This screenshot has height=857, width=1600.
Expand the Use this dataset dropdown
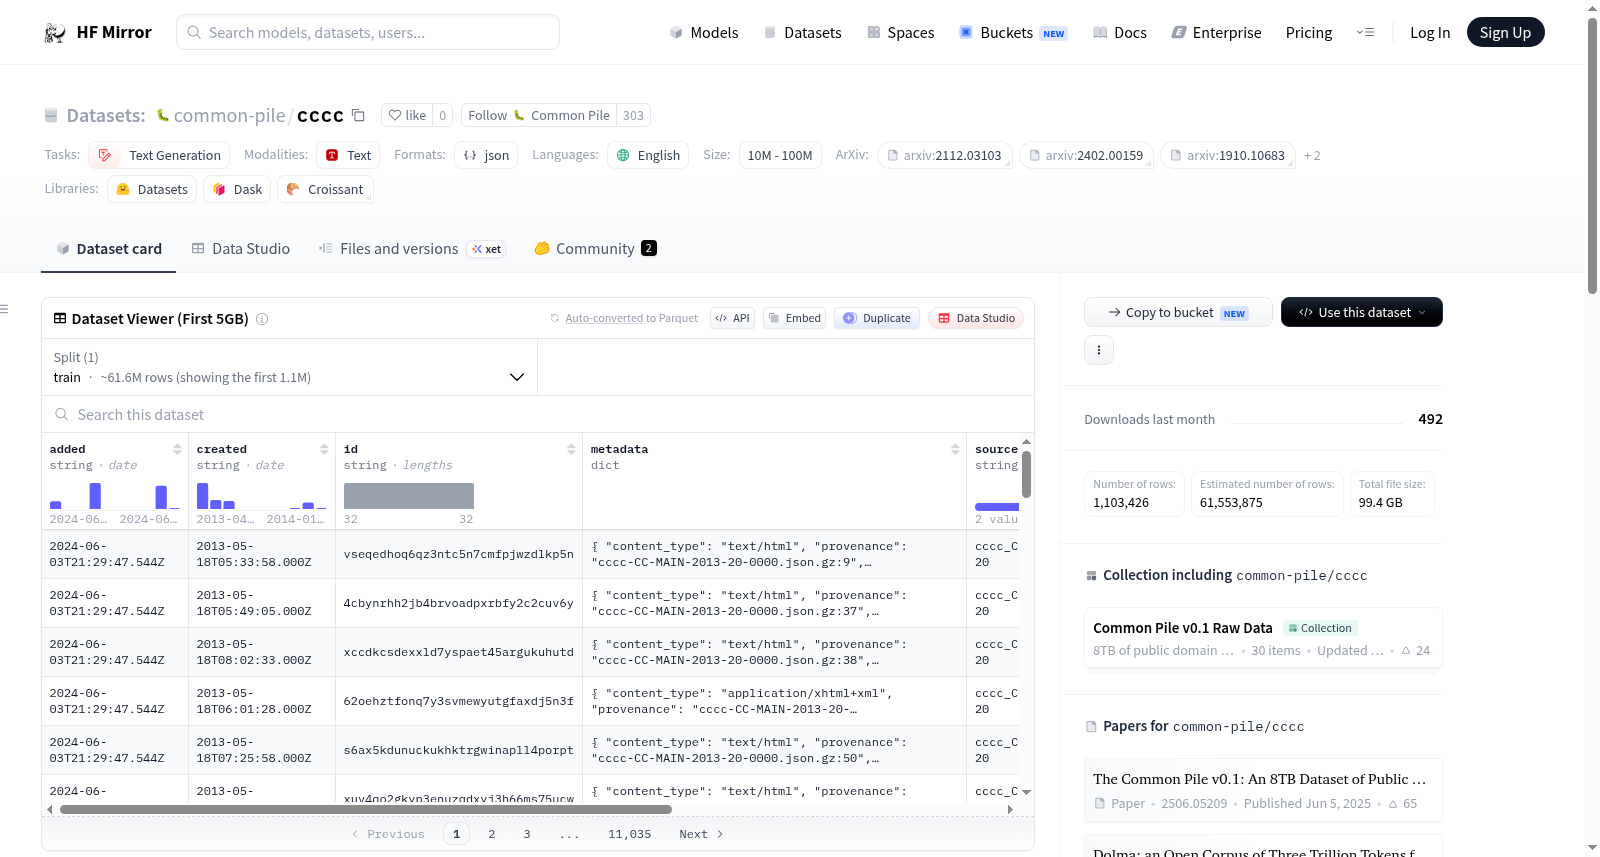point(1362,312)
